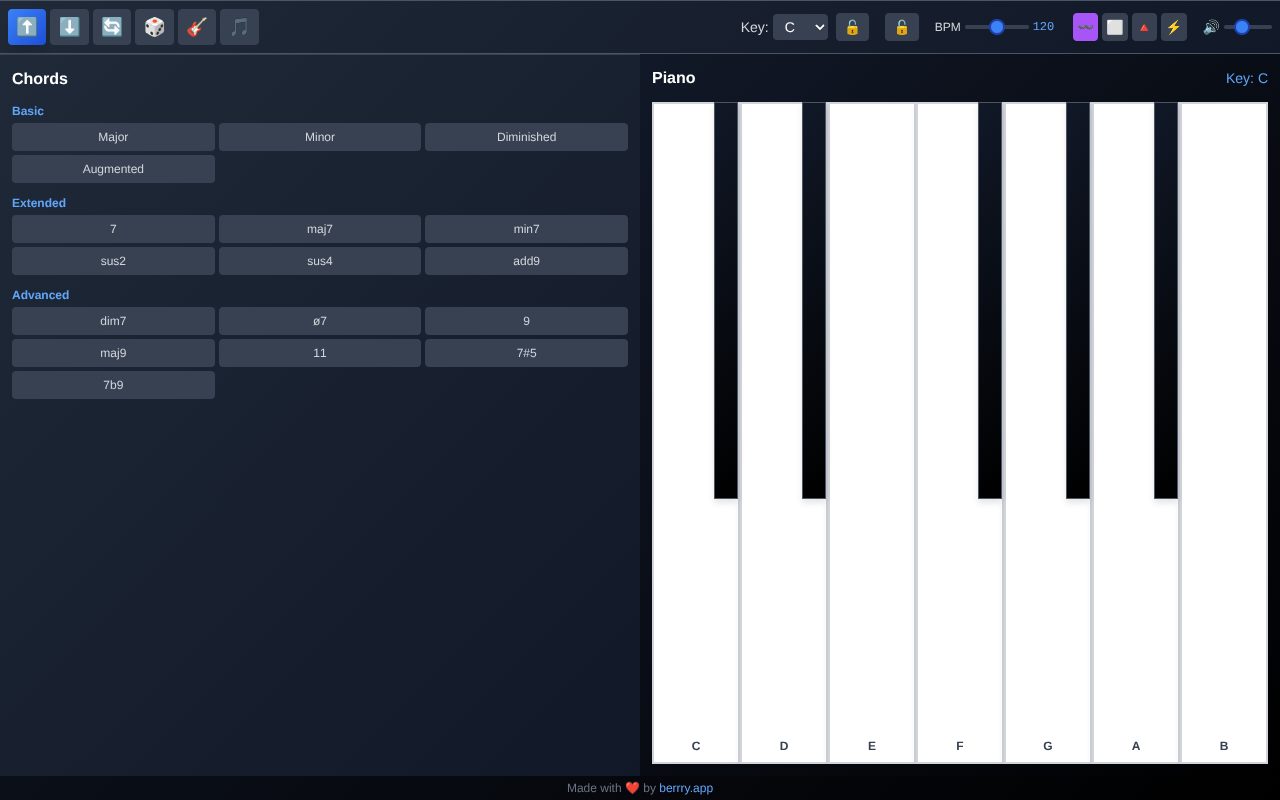Choose the music note icon
The width and height of the screenshot is (1280, 800).
pyautogui.click(x=239, y=27)
